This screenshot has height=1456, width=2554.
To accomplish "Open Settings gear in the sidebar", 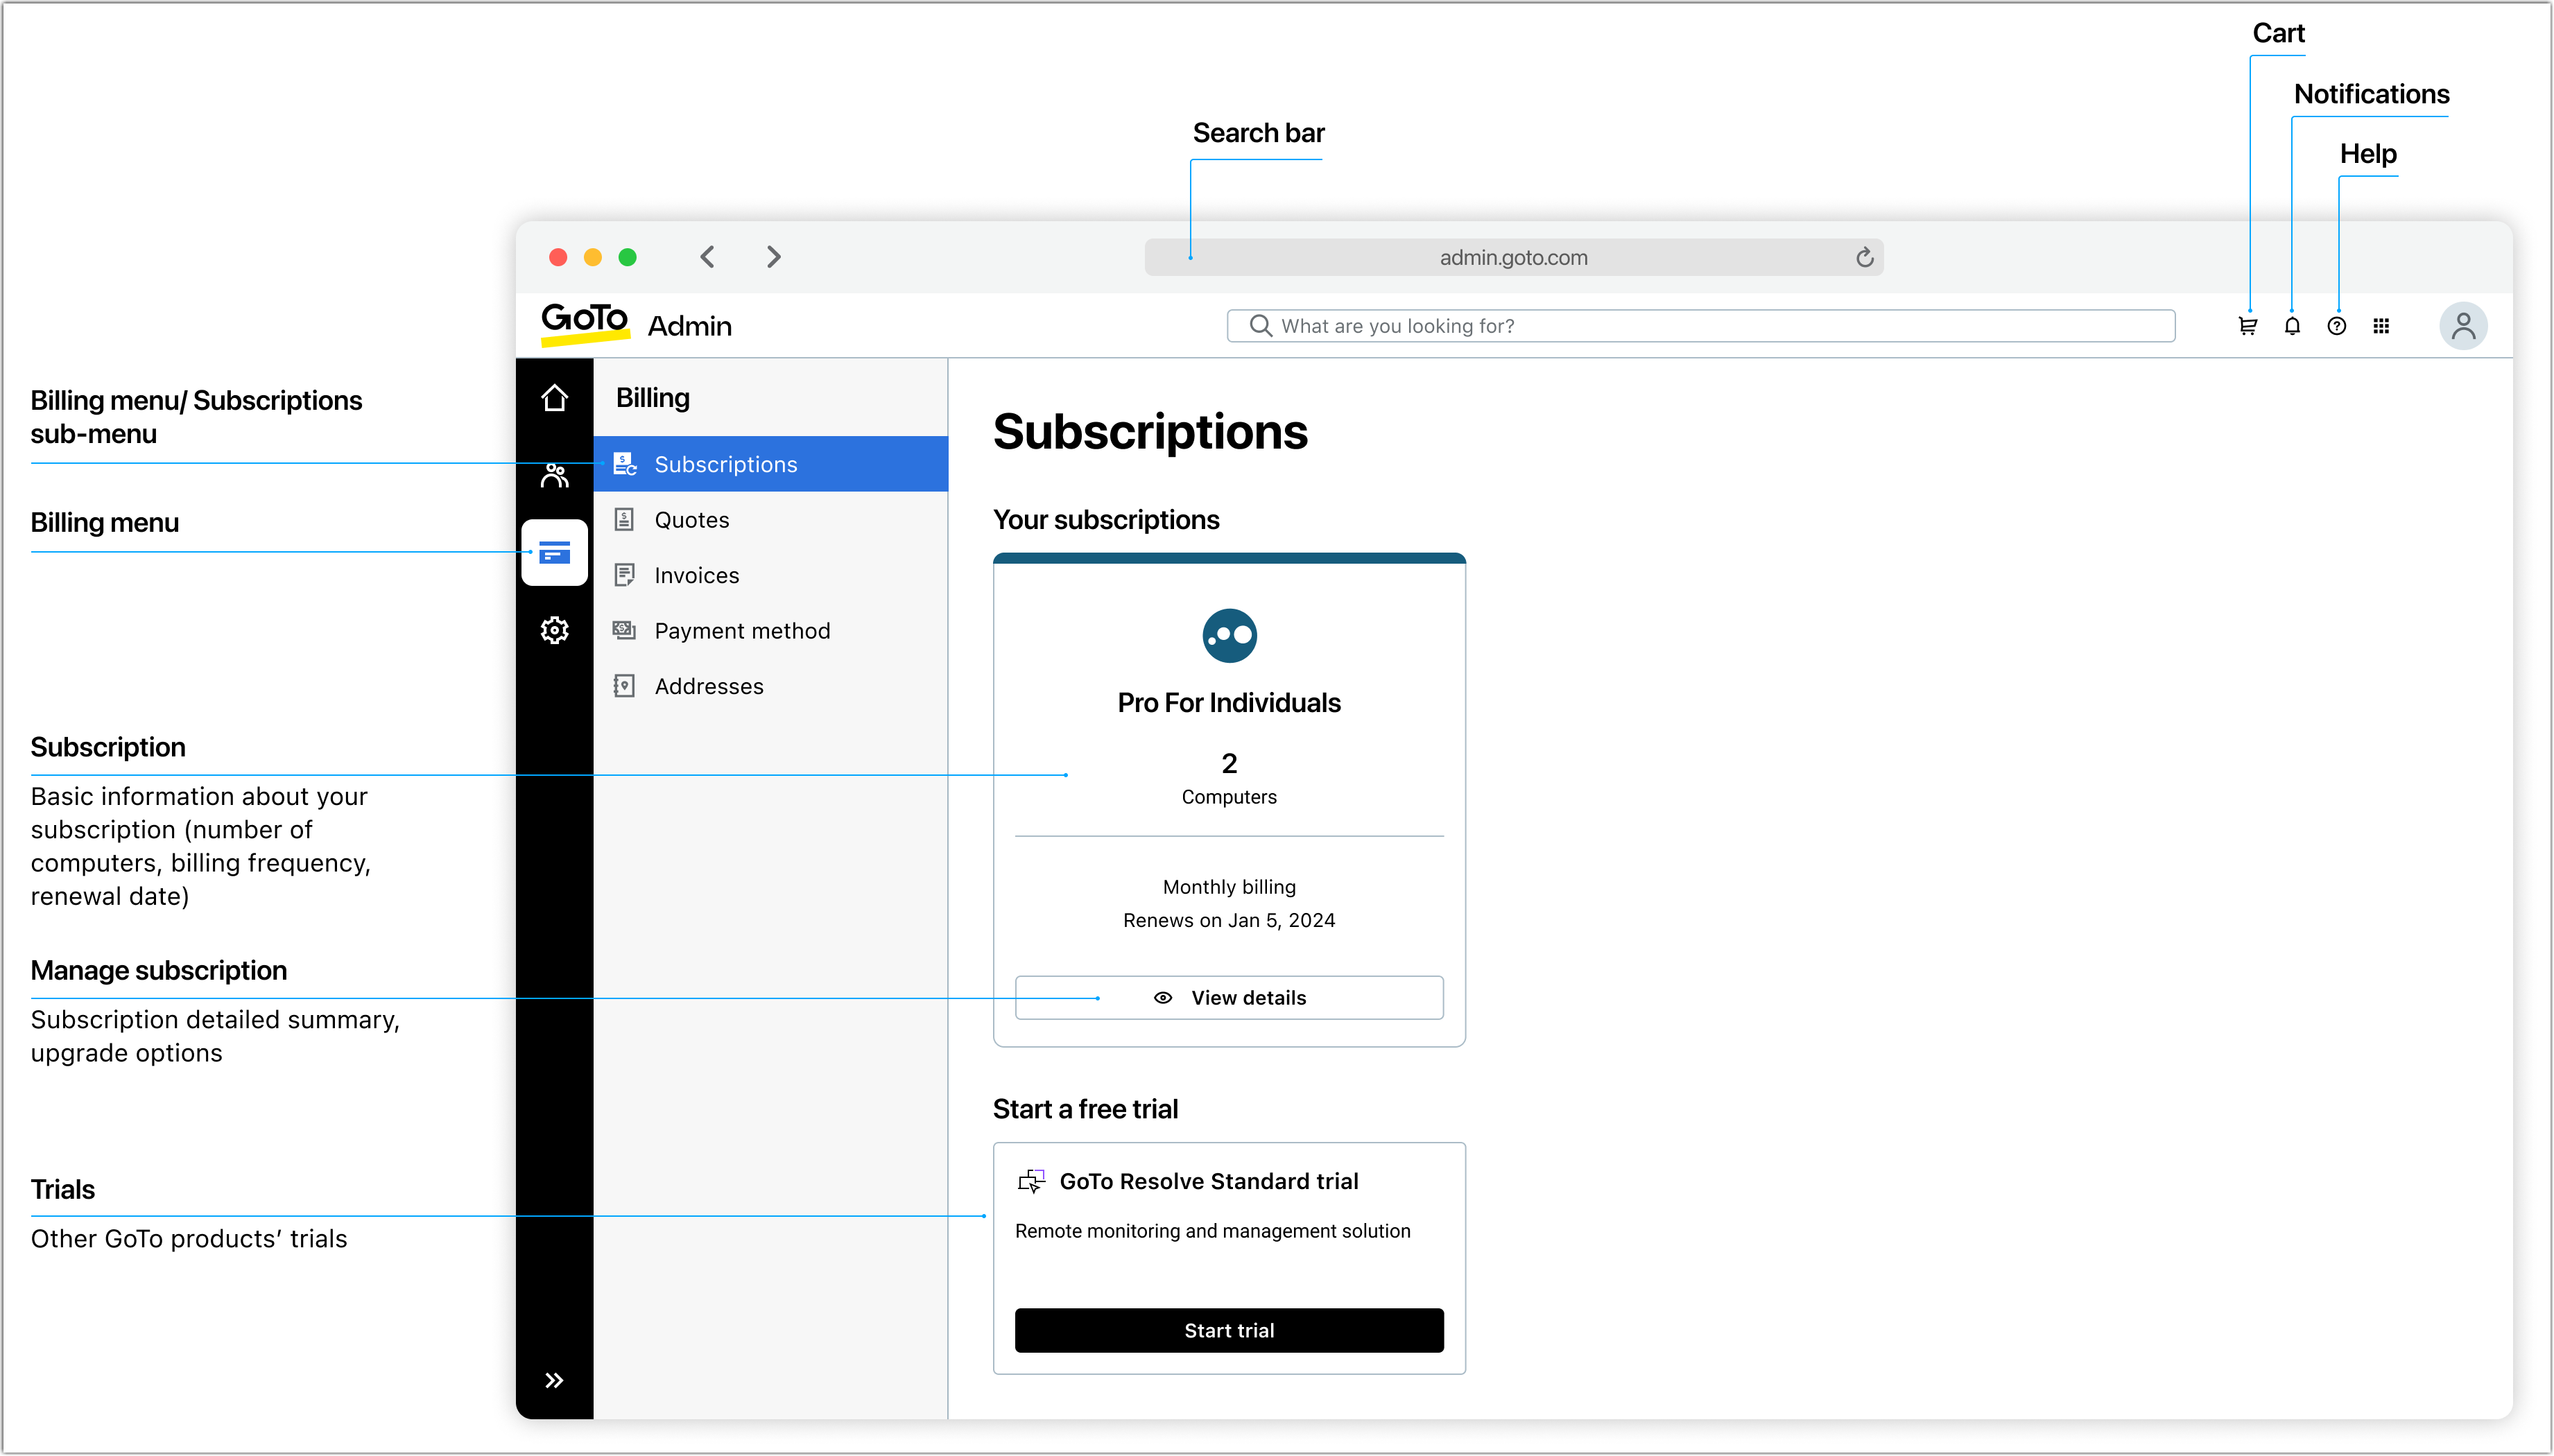I will point(554,630).
